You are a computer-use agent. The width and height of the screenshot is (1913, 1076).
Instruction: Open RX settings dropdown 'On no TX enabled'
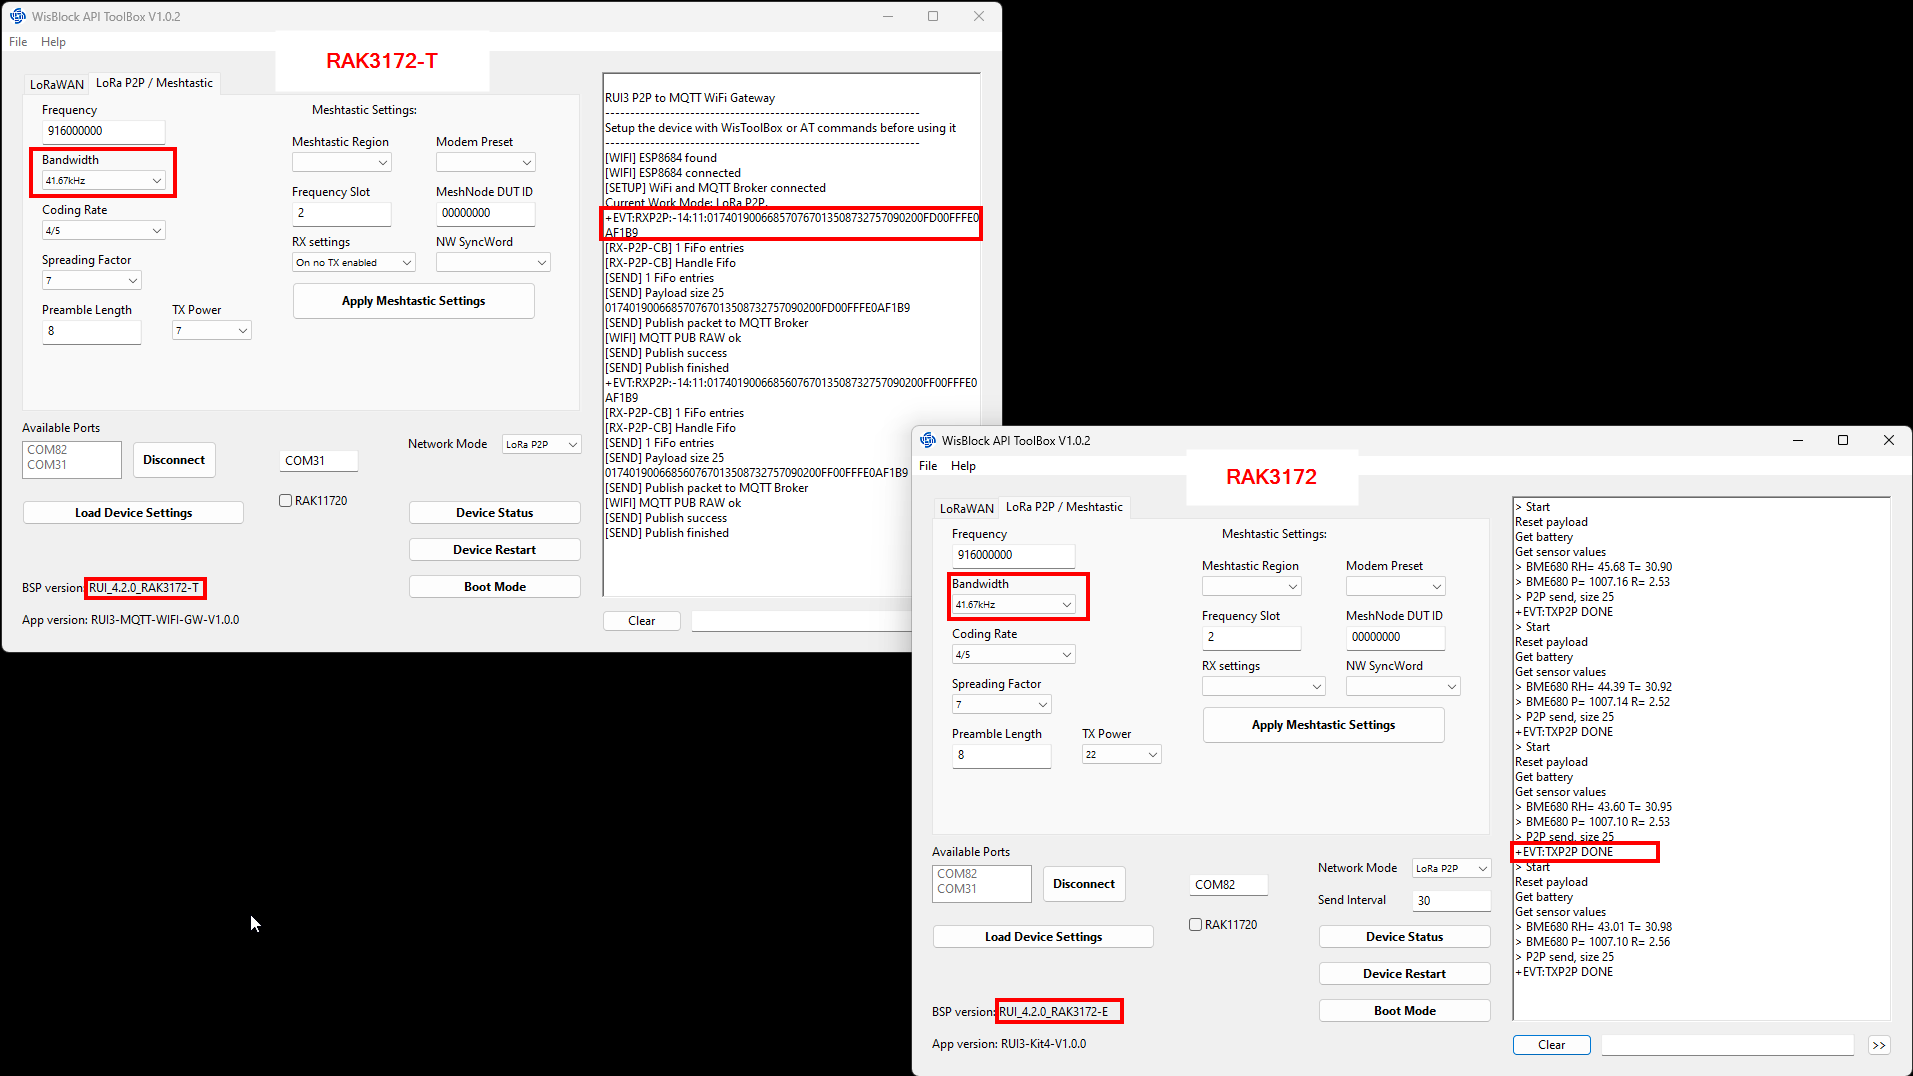point(353,263)
